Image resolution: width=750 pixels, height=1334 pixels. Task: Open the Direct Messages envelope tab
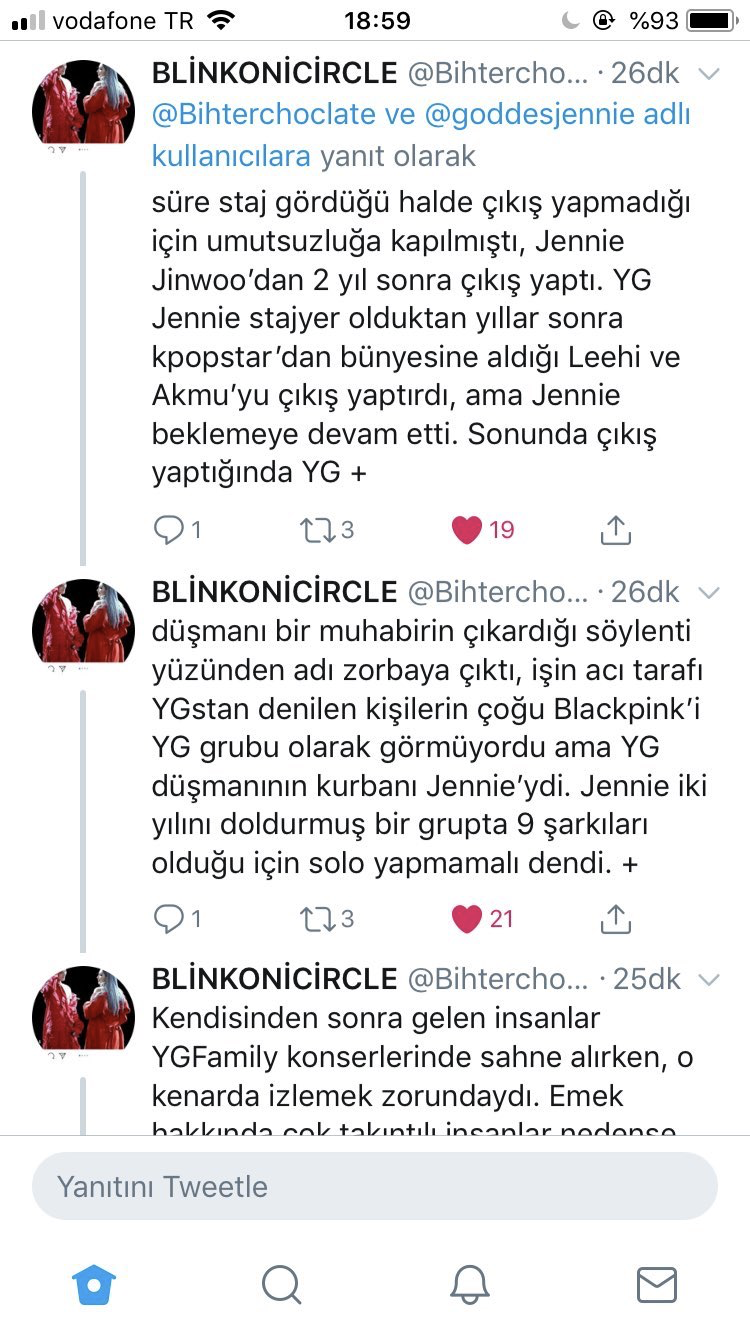[x=656, y=1284]
